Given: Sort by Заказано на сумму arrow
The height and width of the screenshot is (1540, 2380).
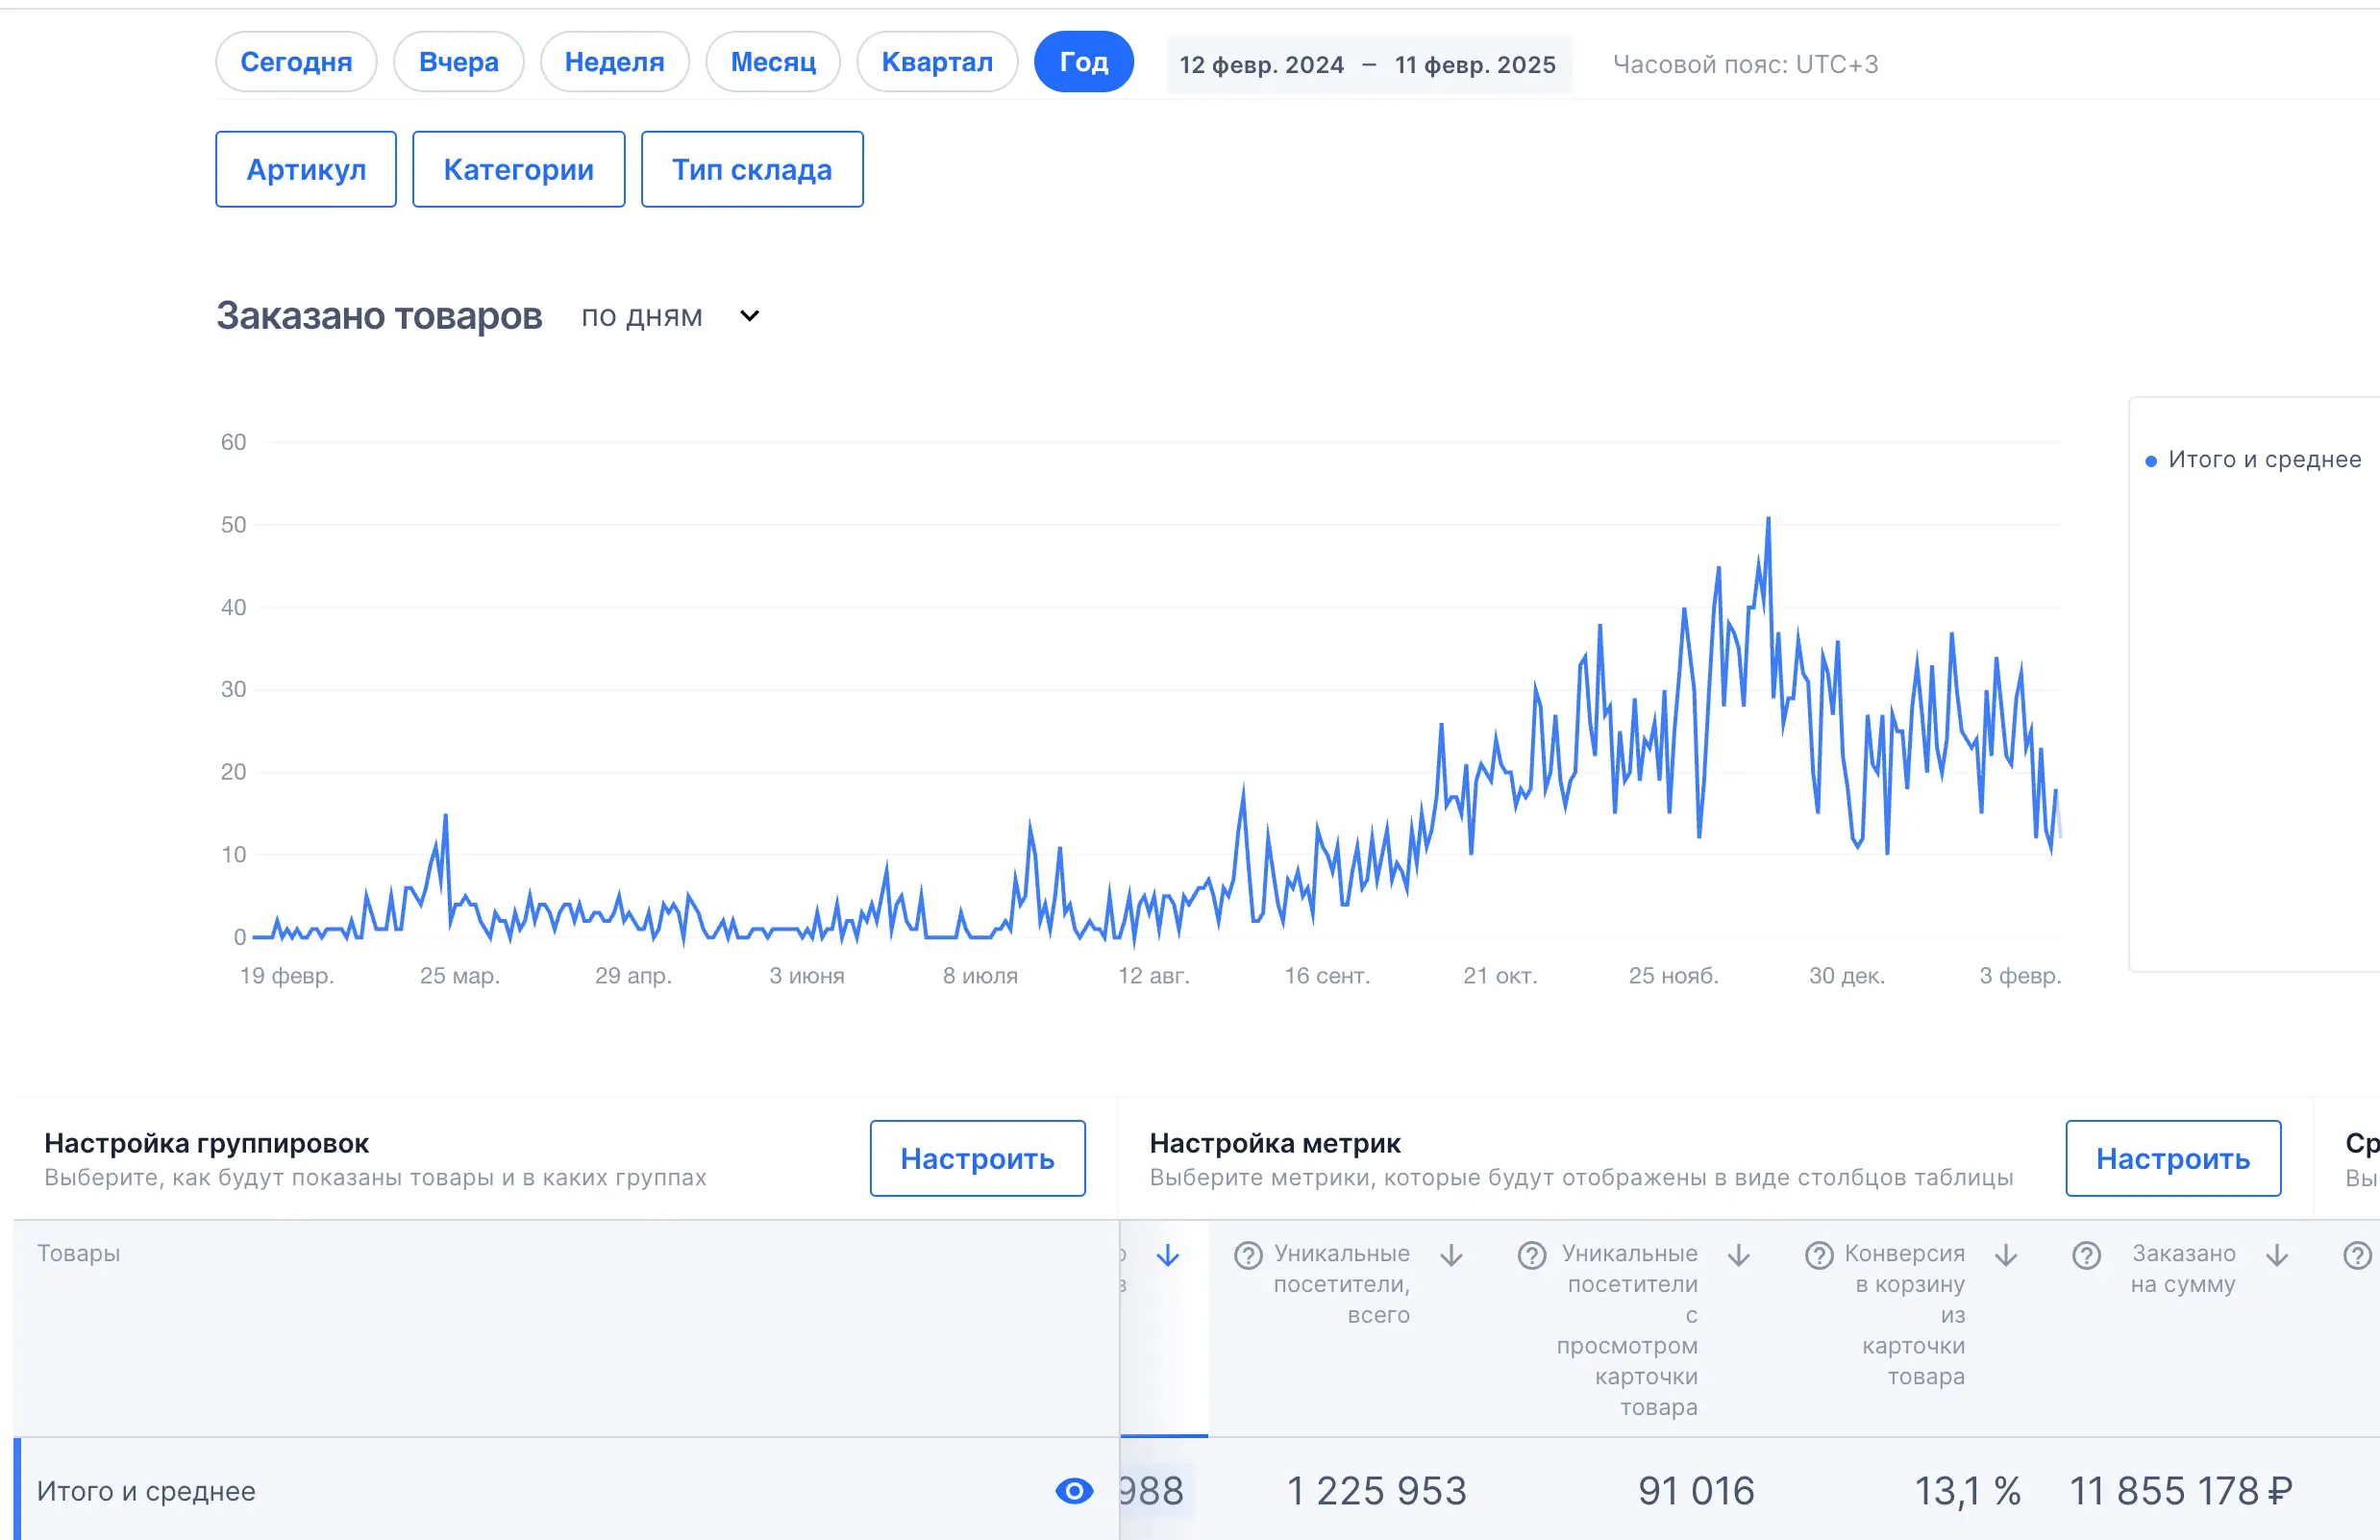Looking at the screenshot, I should click(x=2276, y=1255).
